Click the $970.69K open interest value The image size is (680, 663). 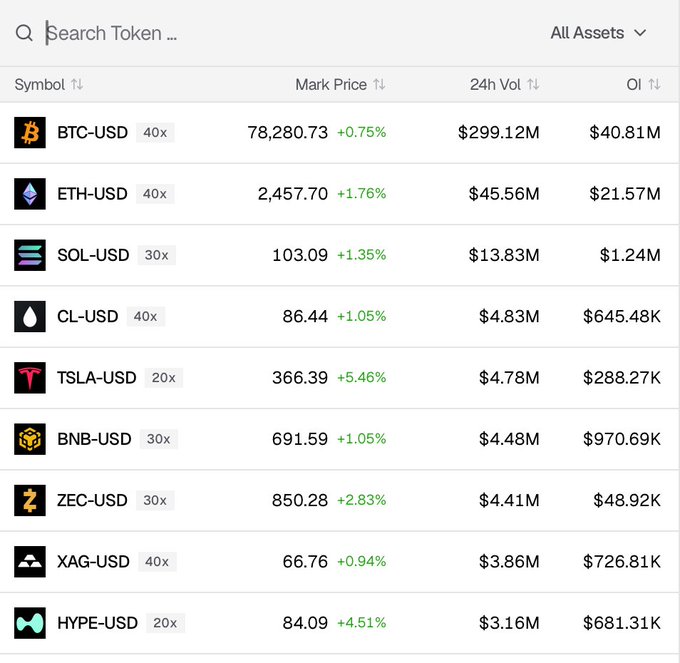pos(622,439)
